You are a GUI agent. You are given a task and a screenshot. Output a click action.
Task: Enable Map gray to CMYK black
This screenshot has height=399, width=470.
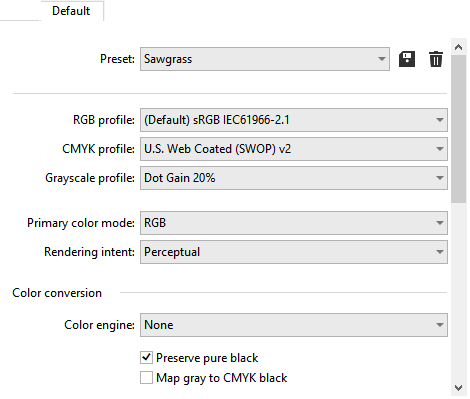click(x=146, y=378)
